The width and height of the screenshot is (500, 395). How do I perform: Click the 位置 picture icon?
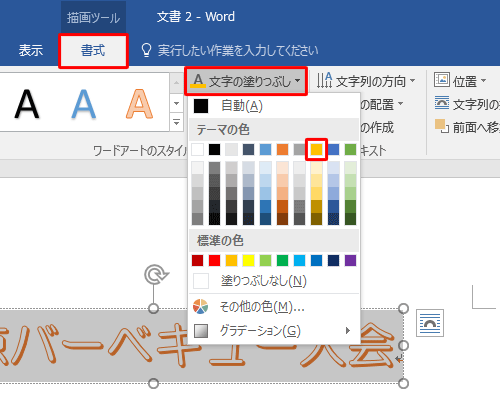point(442,80)
